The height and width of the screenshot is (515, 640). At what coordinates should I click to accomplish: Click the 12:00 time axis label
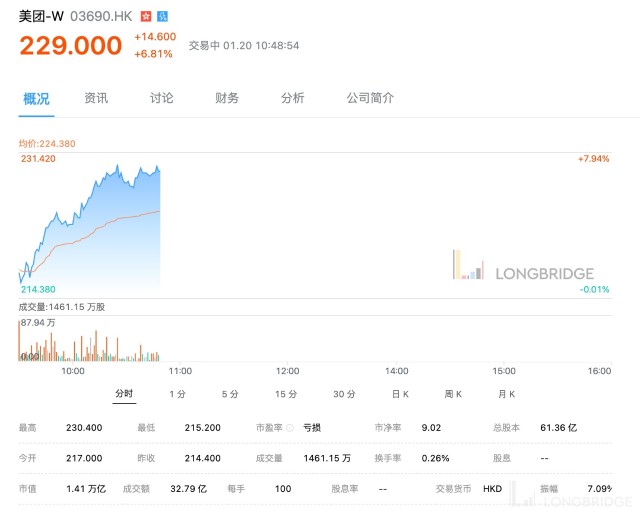(288, 371)
